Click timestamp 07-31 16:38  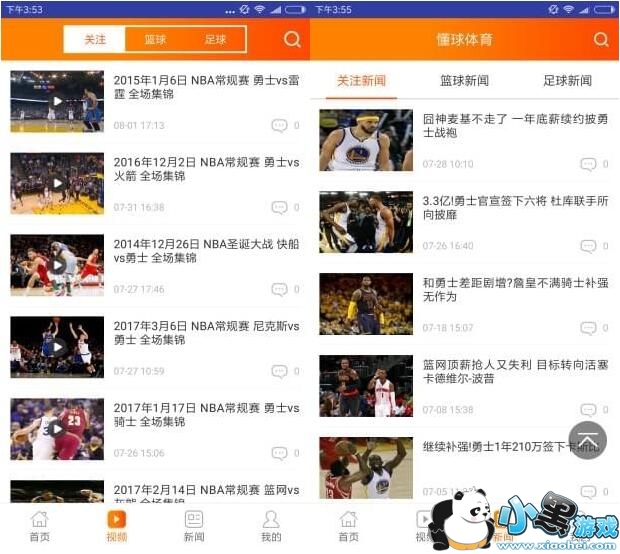(139, 207)
